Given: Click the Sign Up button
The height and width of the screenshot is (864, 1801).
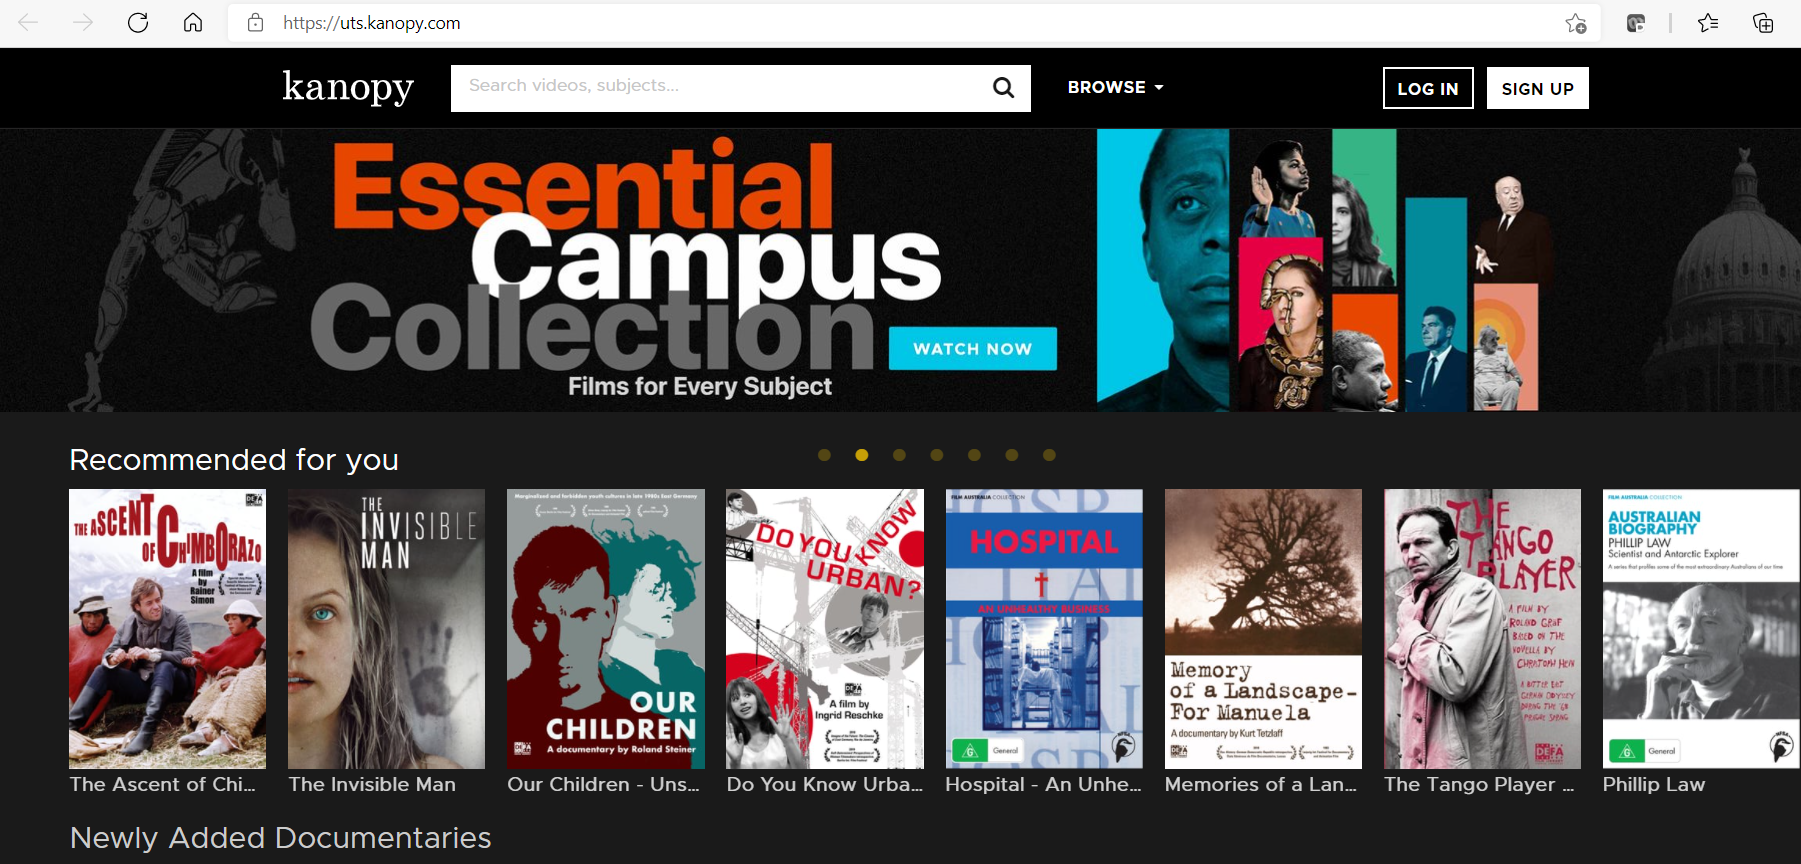Looking at the screenshot, I should 1537,88.
